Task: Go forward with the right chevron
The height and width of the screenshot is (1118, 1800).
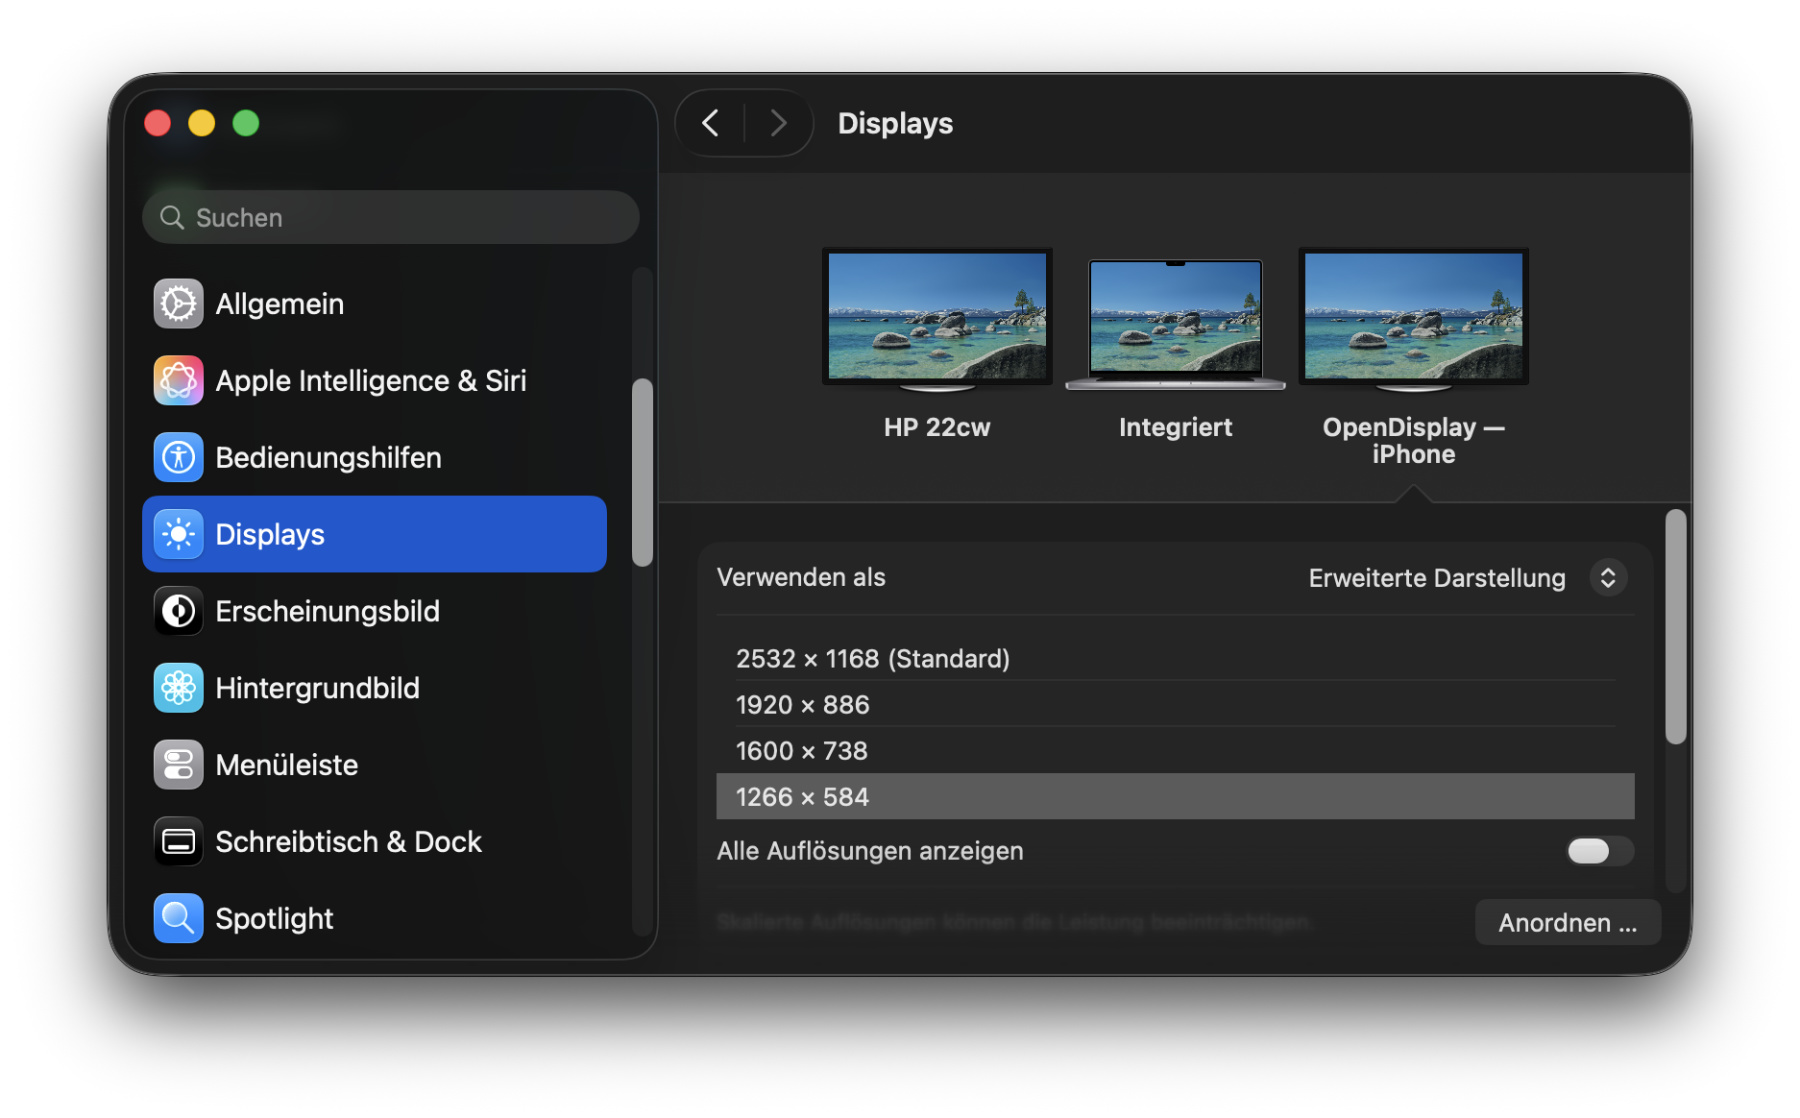Action: click(x=778, y=123)
